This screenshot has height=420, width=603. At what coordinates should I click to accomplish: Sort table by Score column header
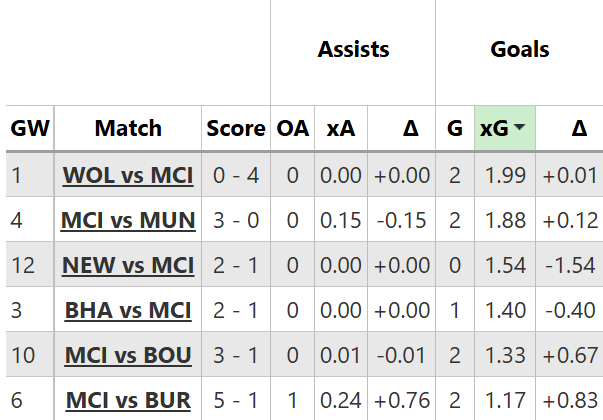236,128
